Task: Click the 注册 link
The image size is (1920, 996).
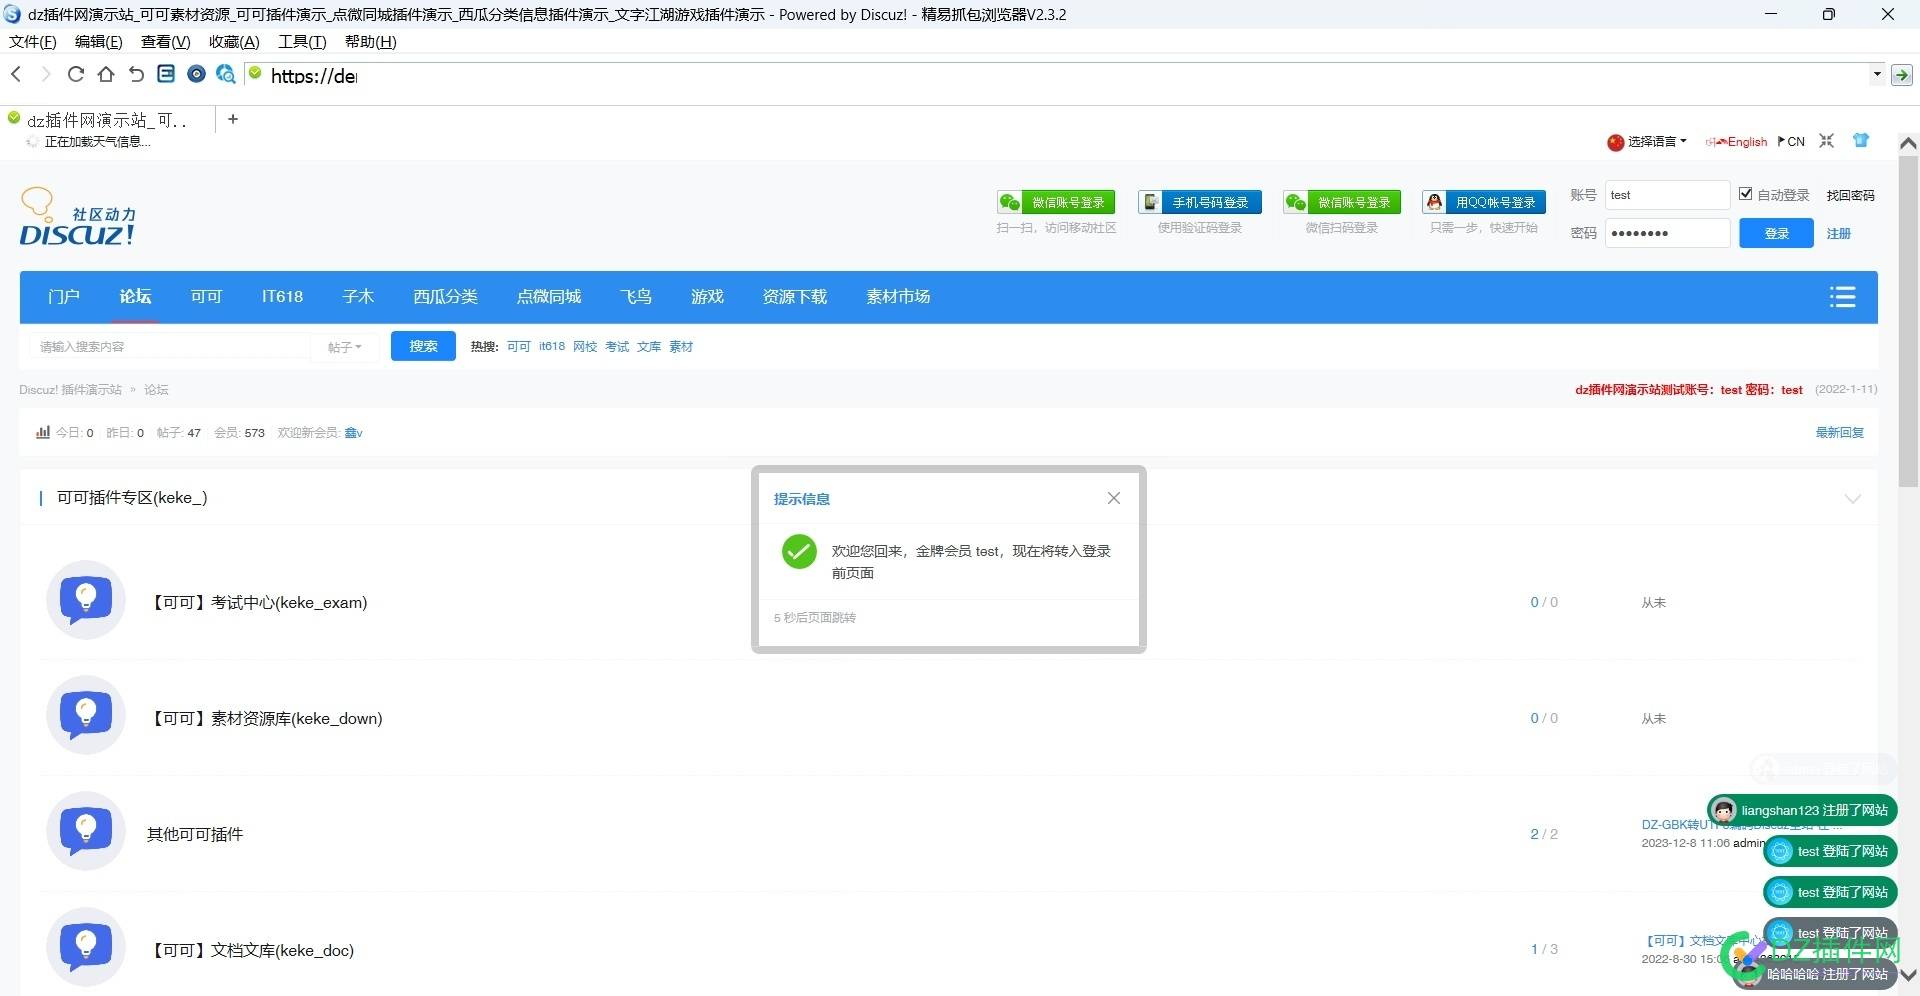Action: point(1838,233)
